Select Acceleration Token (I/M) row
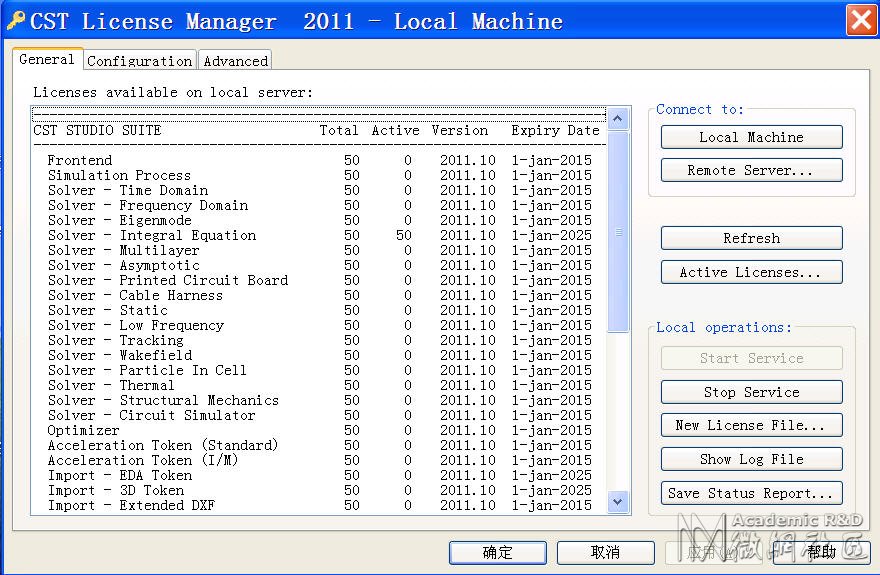Image resolution: width=880 pixels, height=575 pixels. [x=319, y=461]
